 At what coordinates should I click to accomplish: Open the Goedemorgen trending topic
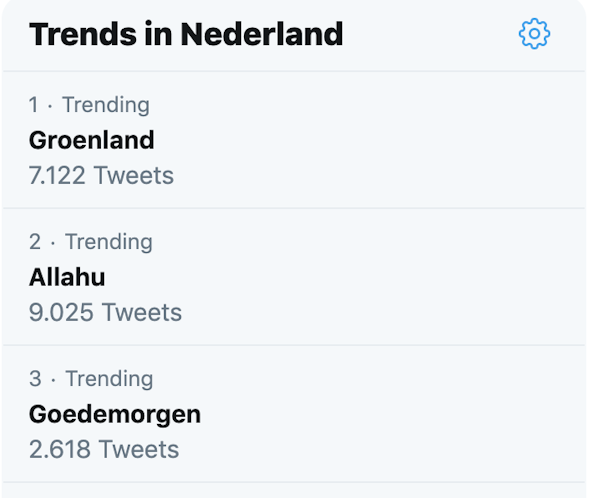[x=115, y=415]
